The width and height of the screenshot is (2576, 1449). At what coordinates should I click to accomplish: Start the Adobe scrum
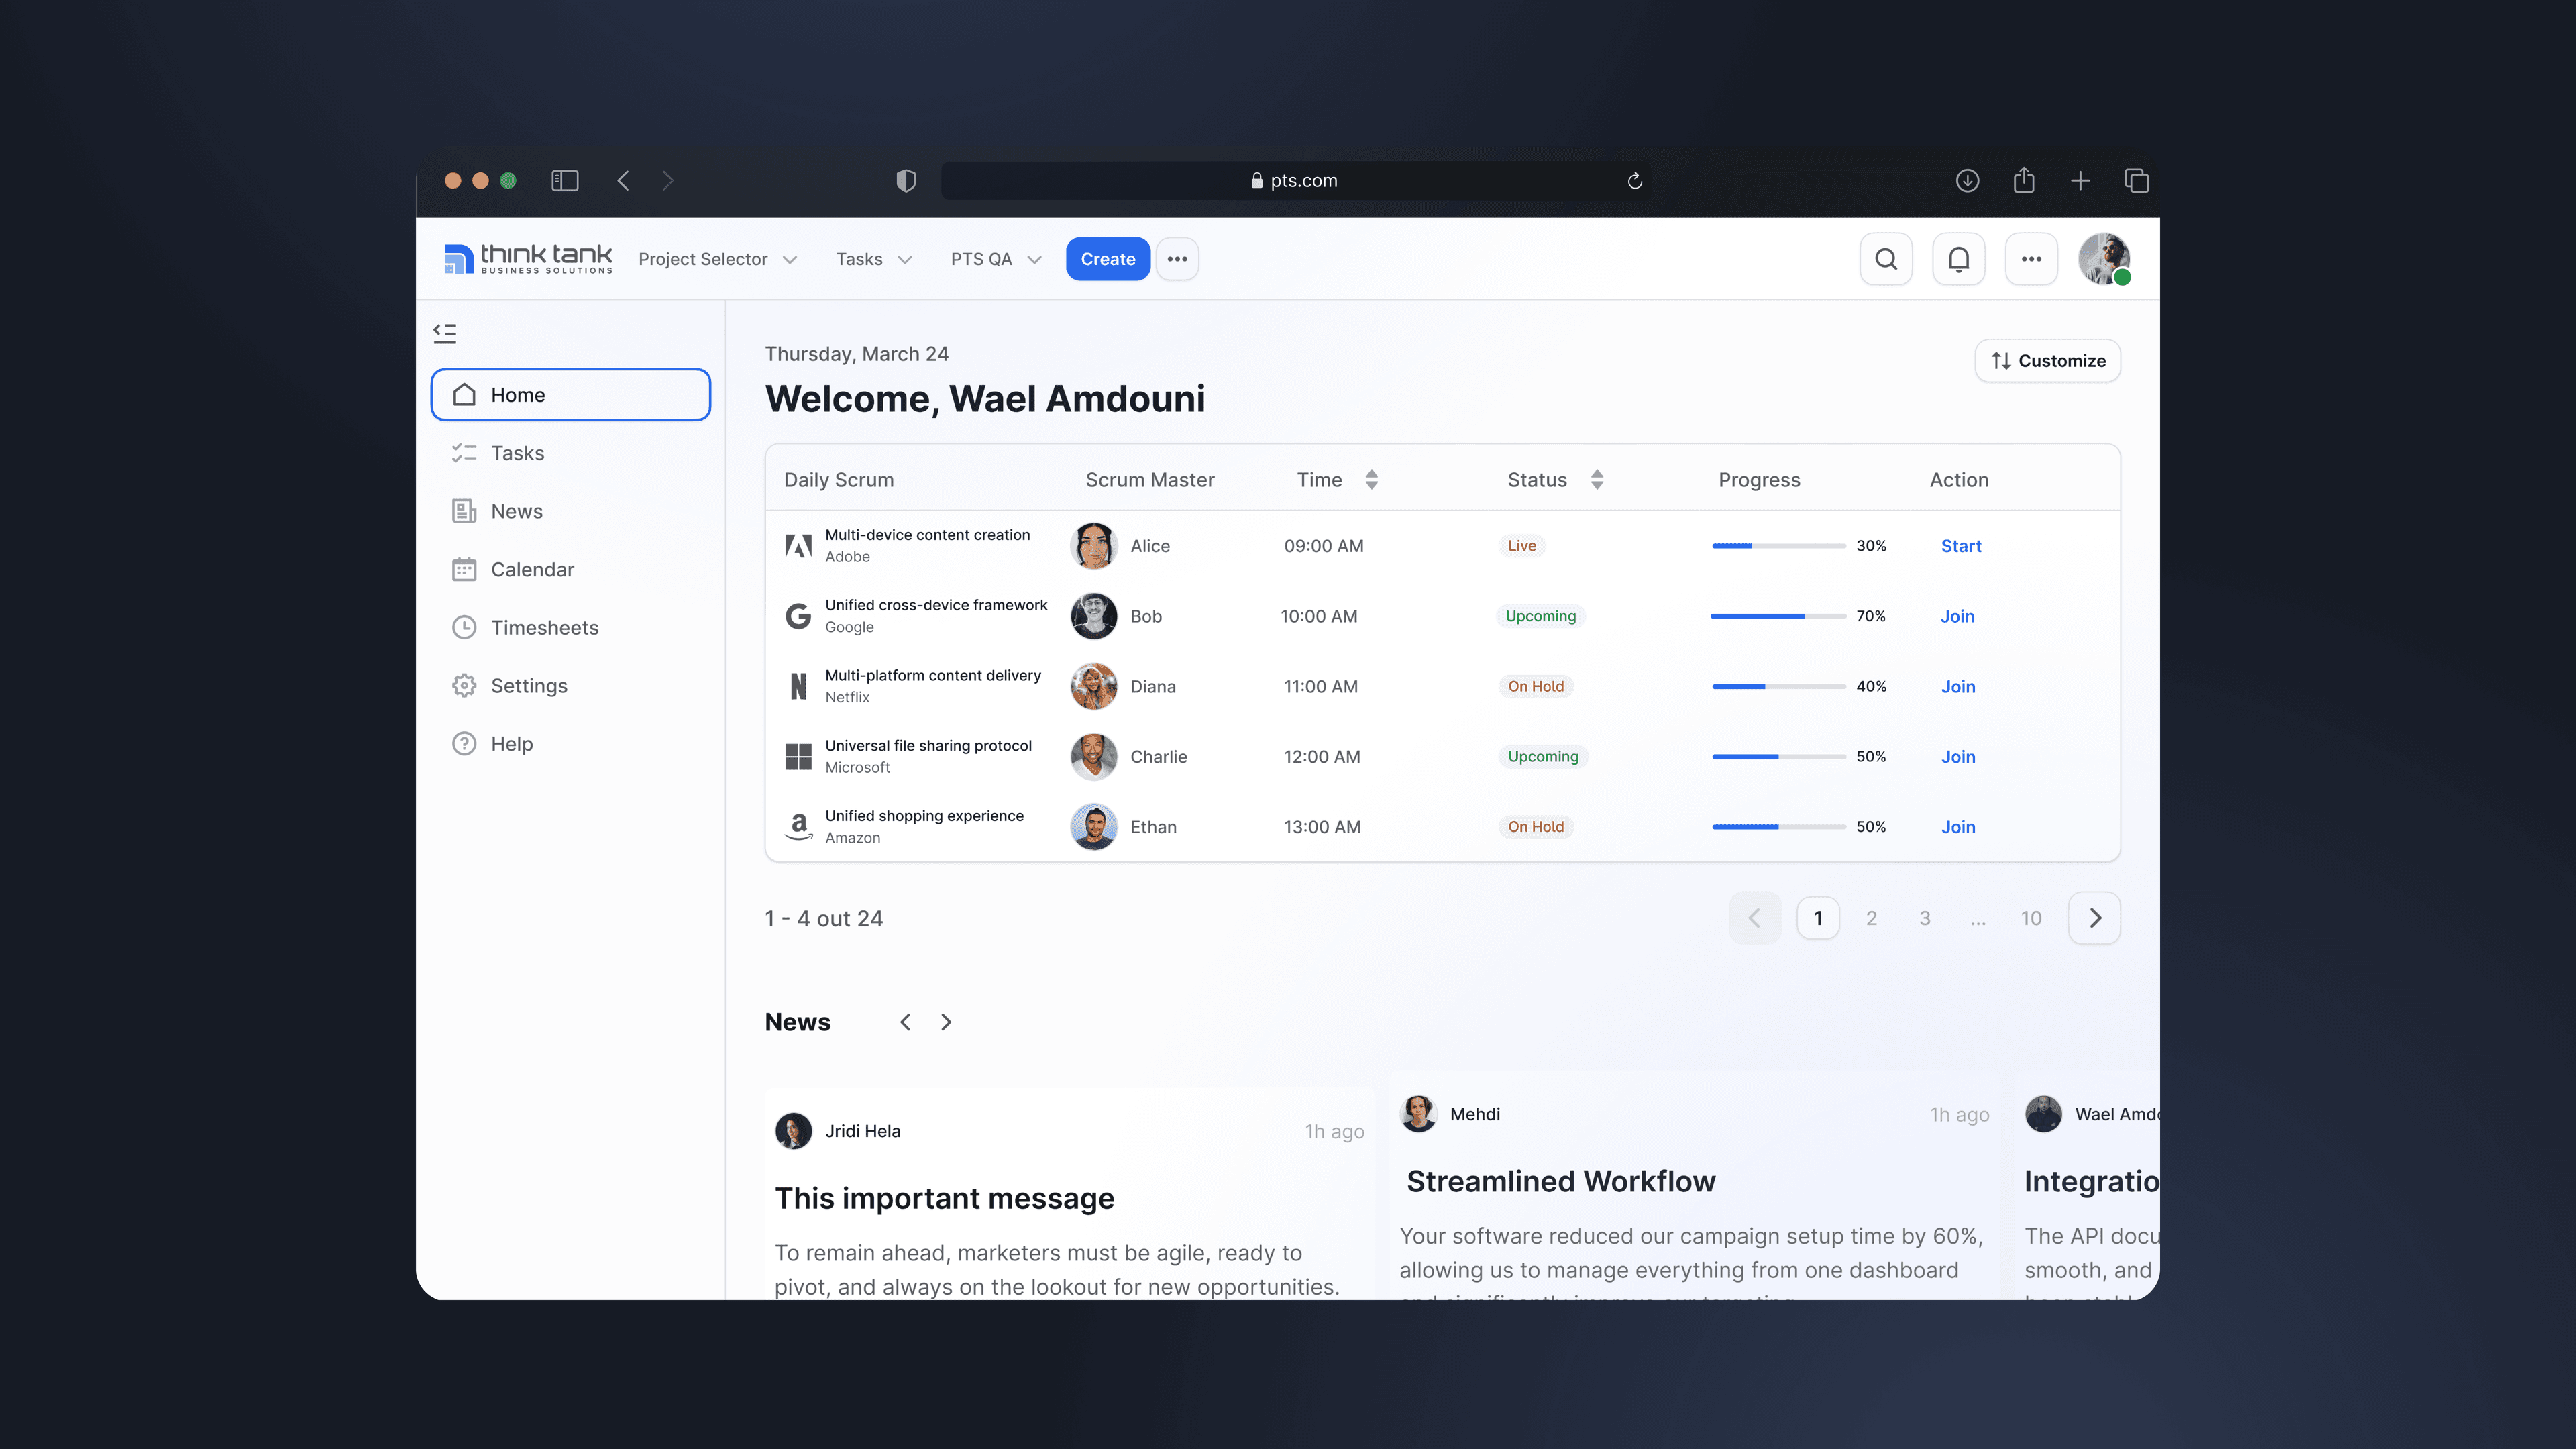point(1960,546)
